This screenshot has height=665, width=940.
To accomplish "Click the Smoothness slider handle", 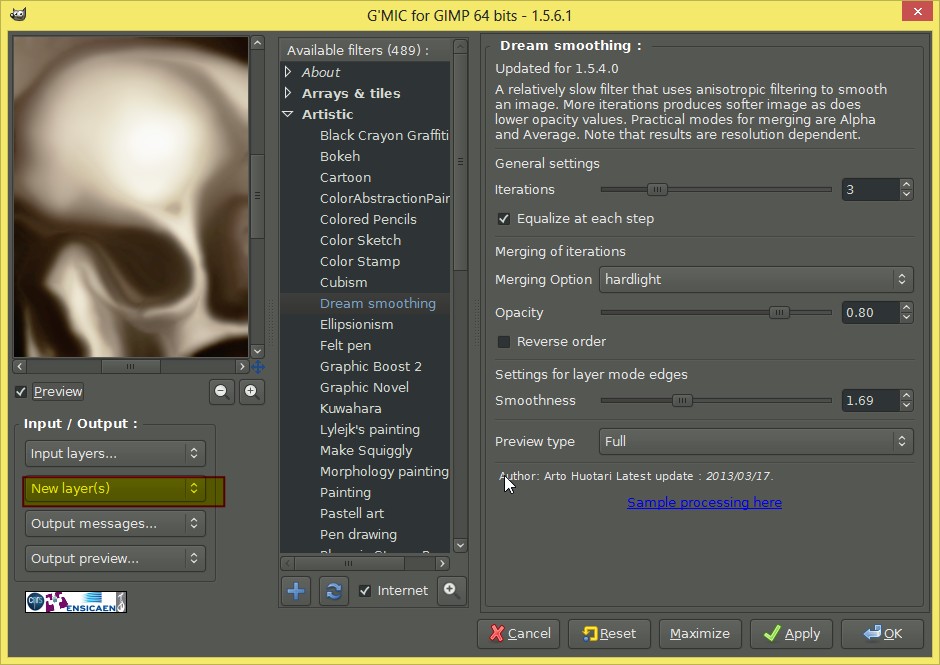I will pos(682,401).
